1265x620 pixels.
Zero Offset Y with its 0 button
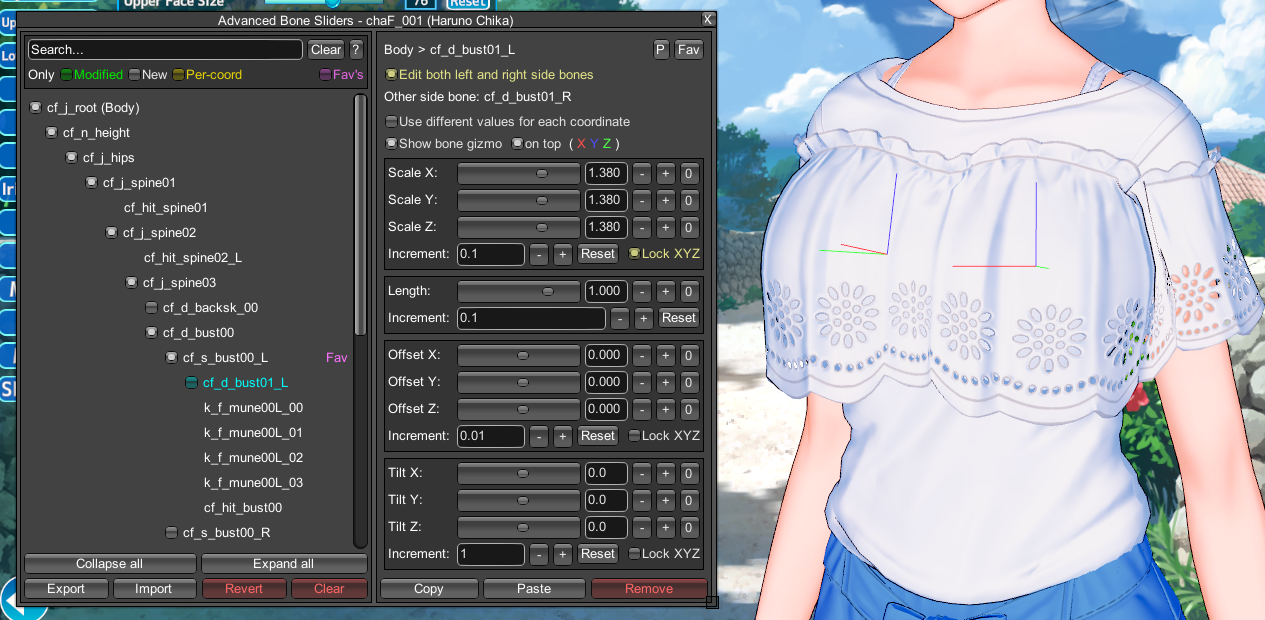pyautogui.click(x=689, y=382)
